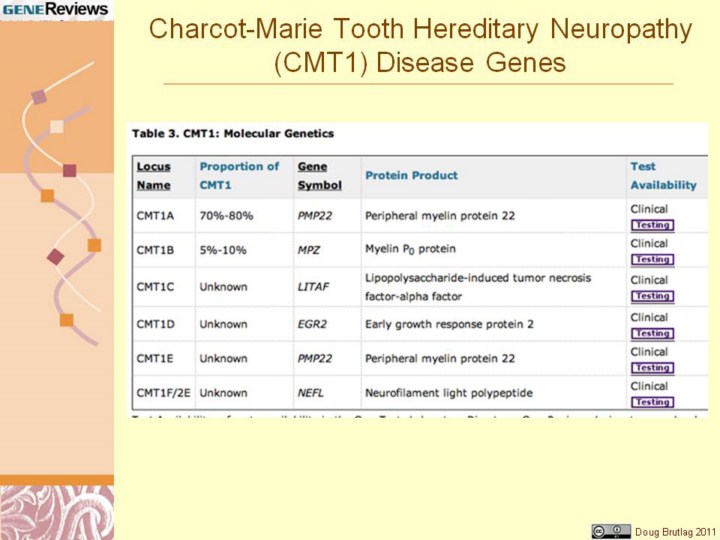
Task: Click the NEFL gene symbol
Action: tap(313, 393)
